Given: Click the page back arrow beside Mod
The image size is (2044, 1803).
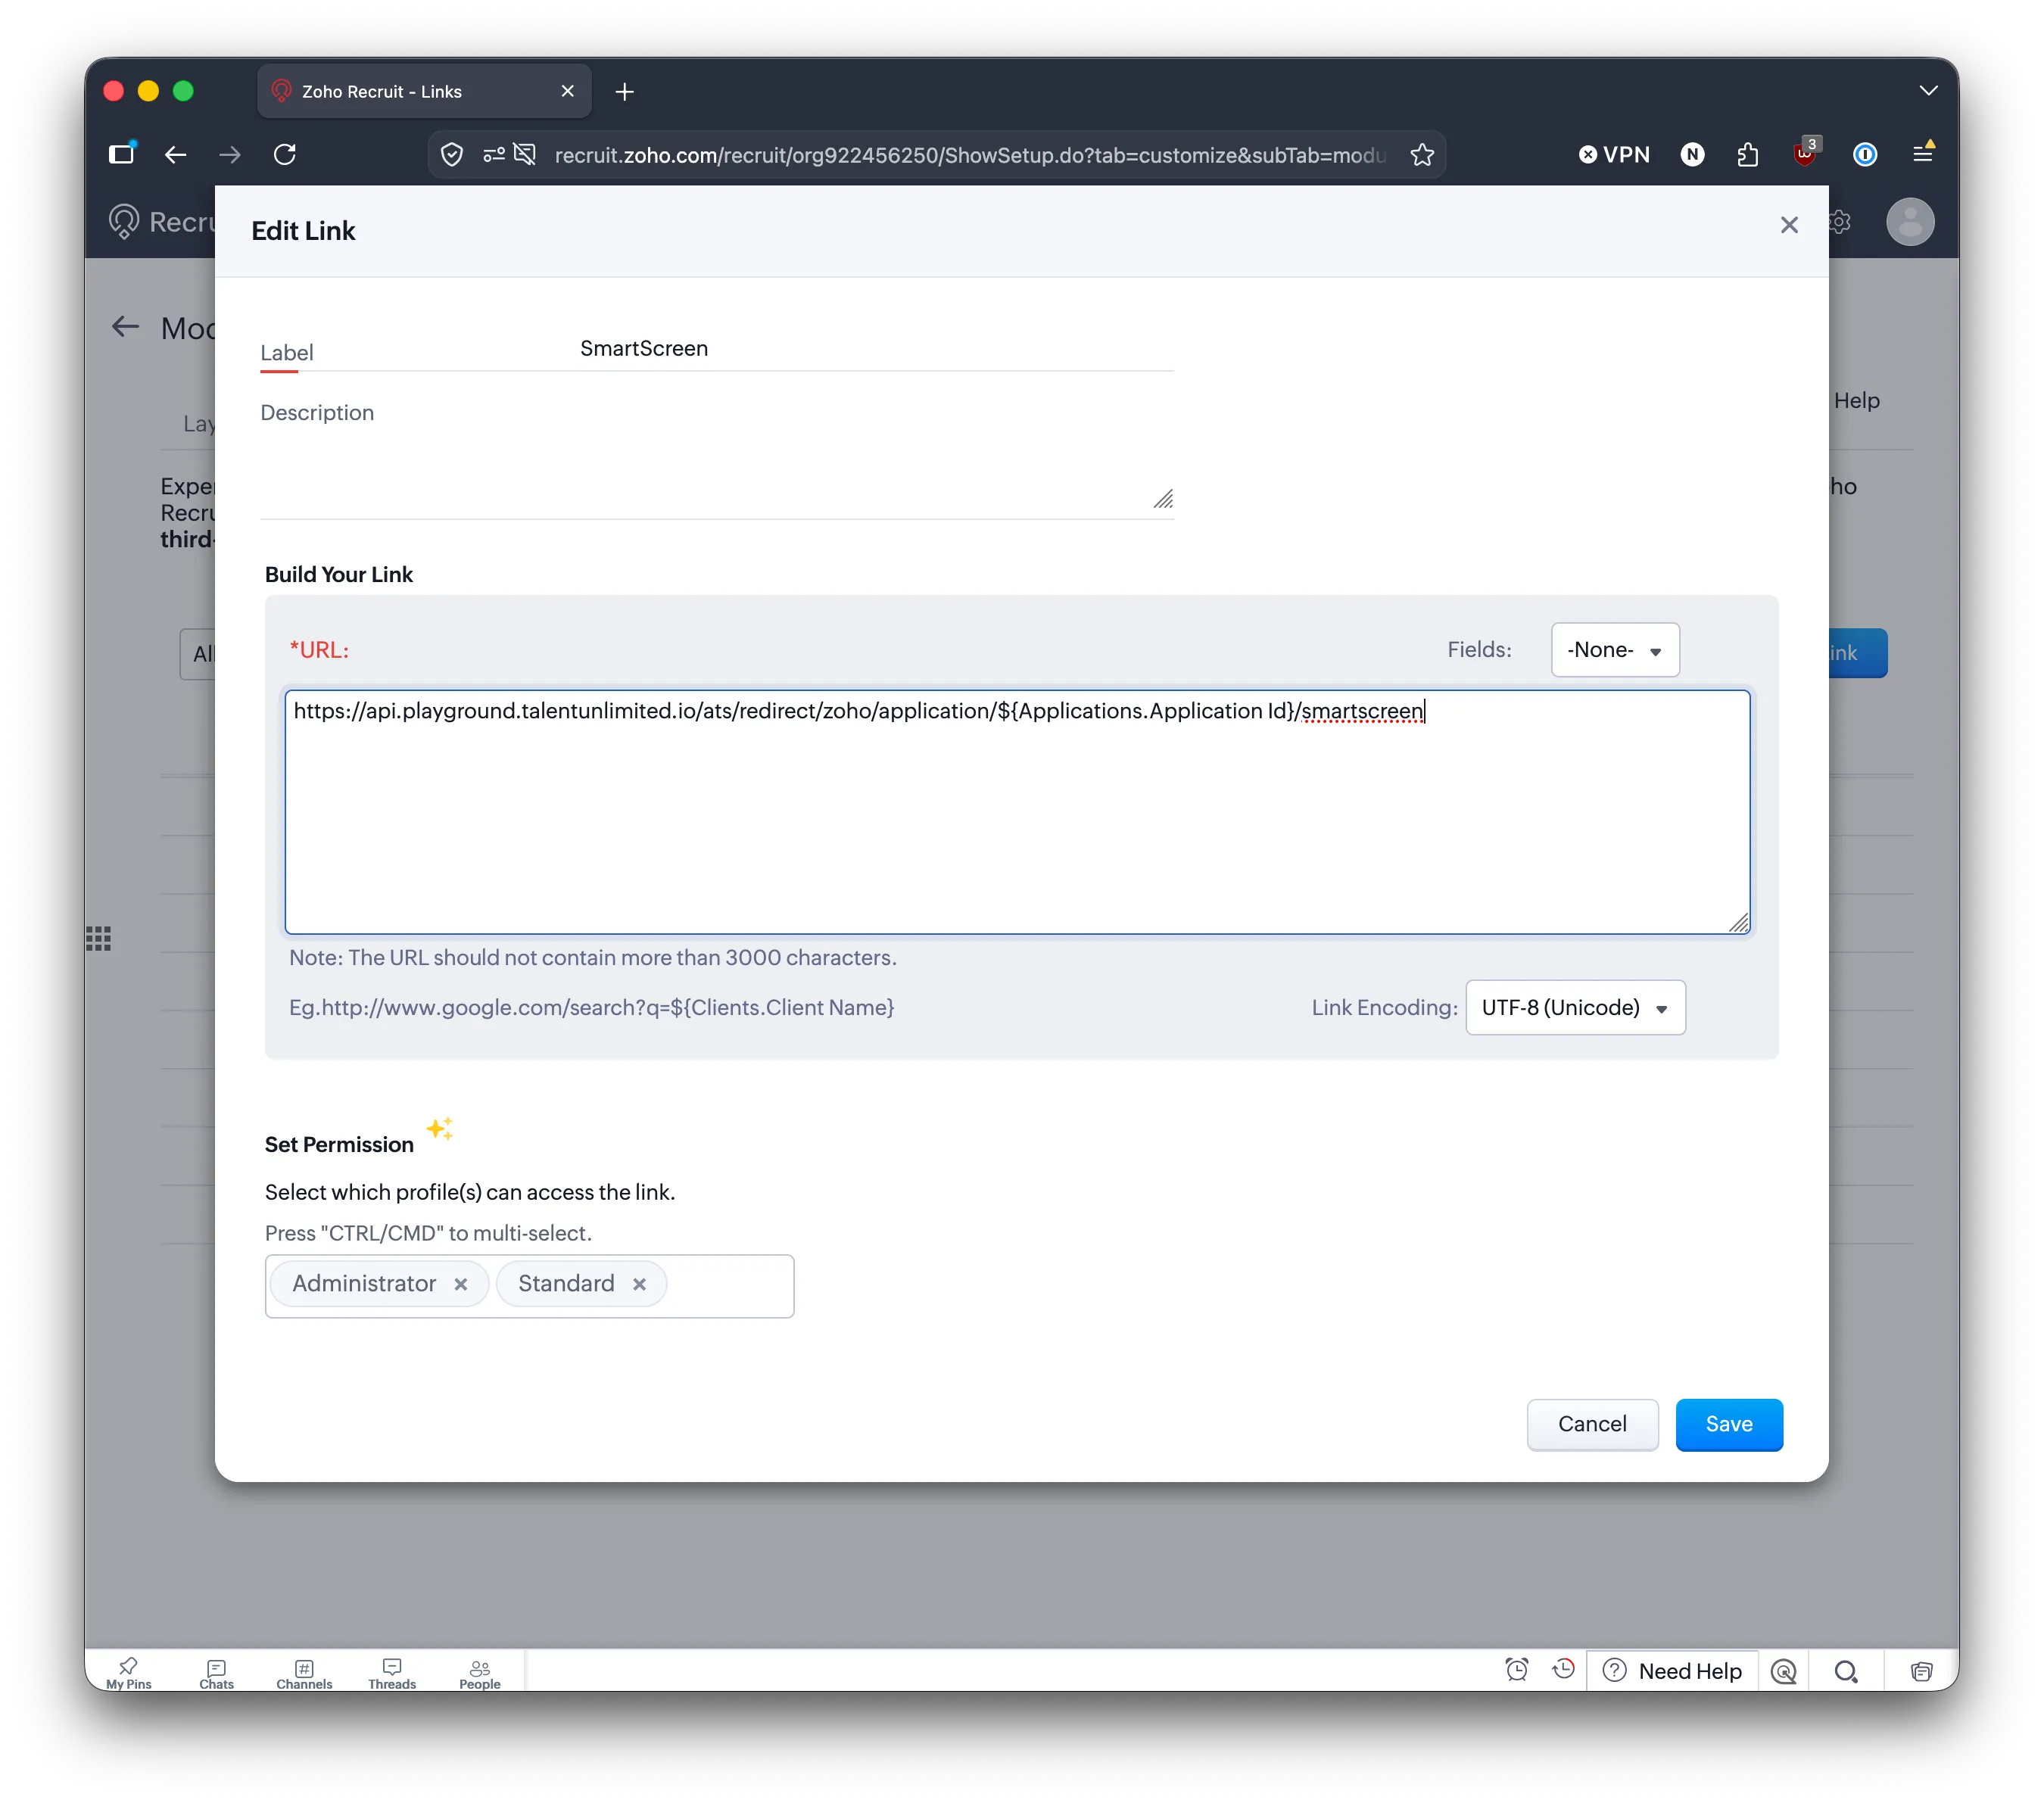Looking at the screenshot, I should tap(125, 327).
